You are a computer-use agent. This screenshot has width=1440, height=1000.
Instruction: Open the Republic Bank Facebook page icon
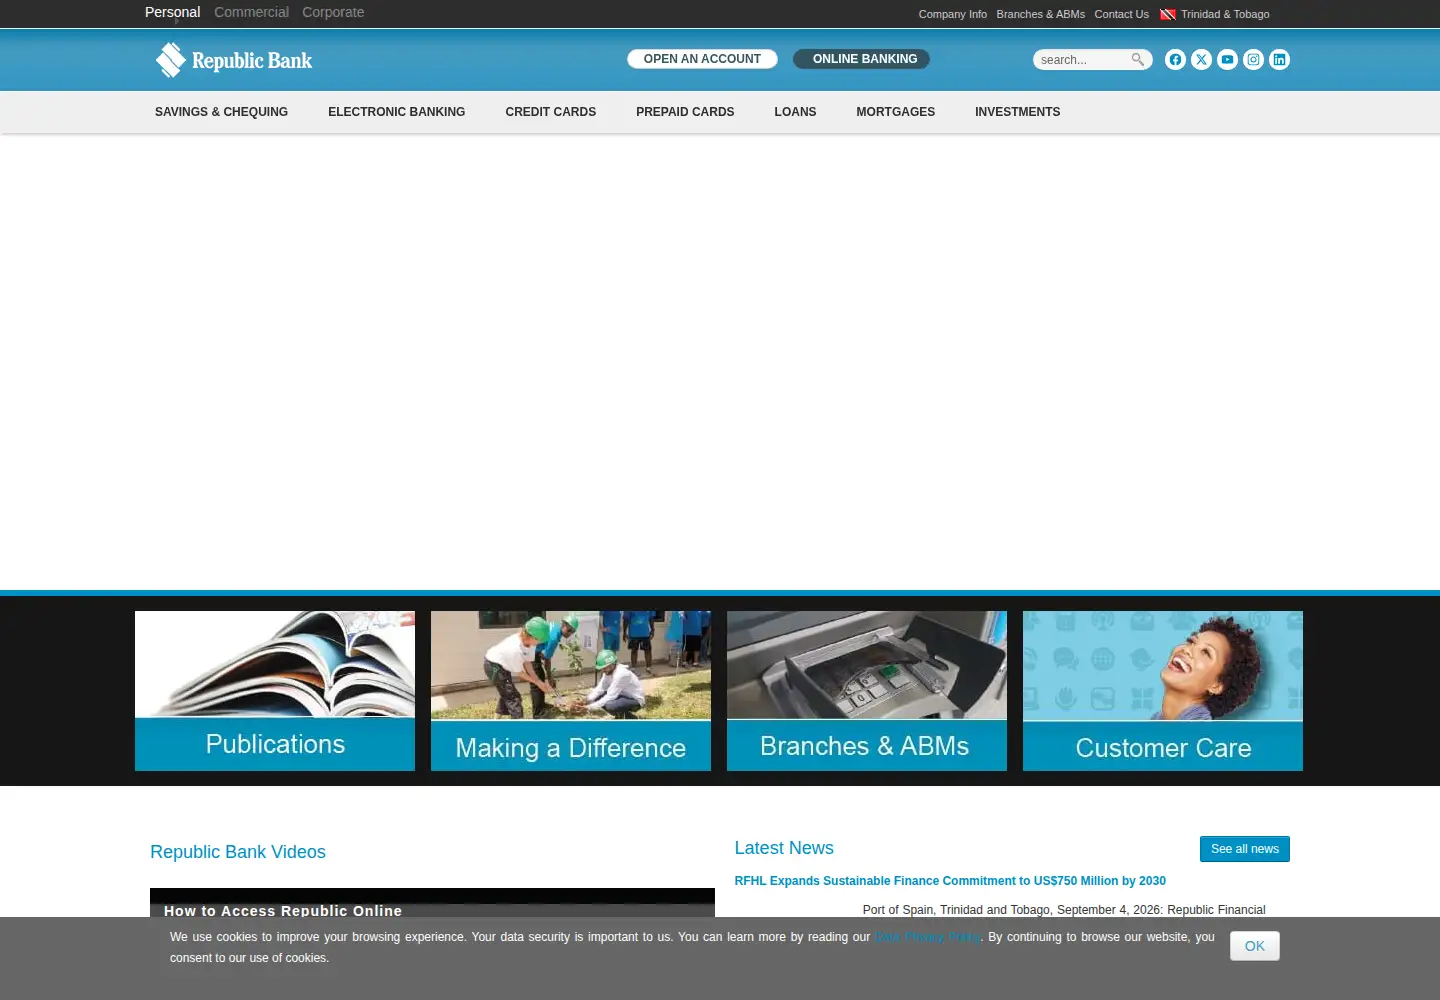(1175, 60)
